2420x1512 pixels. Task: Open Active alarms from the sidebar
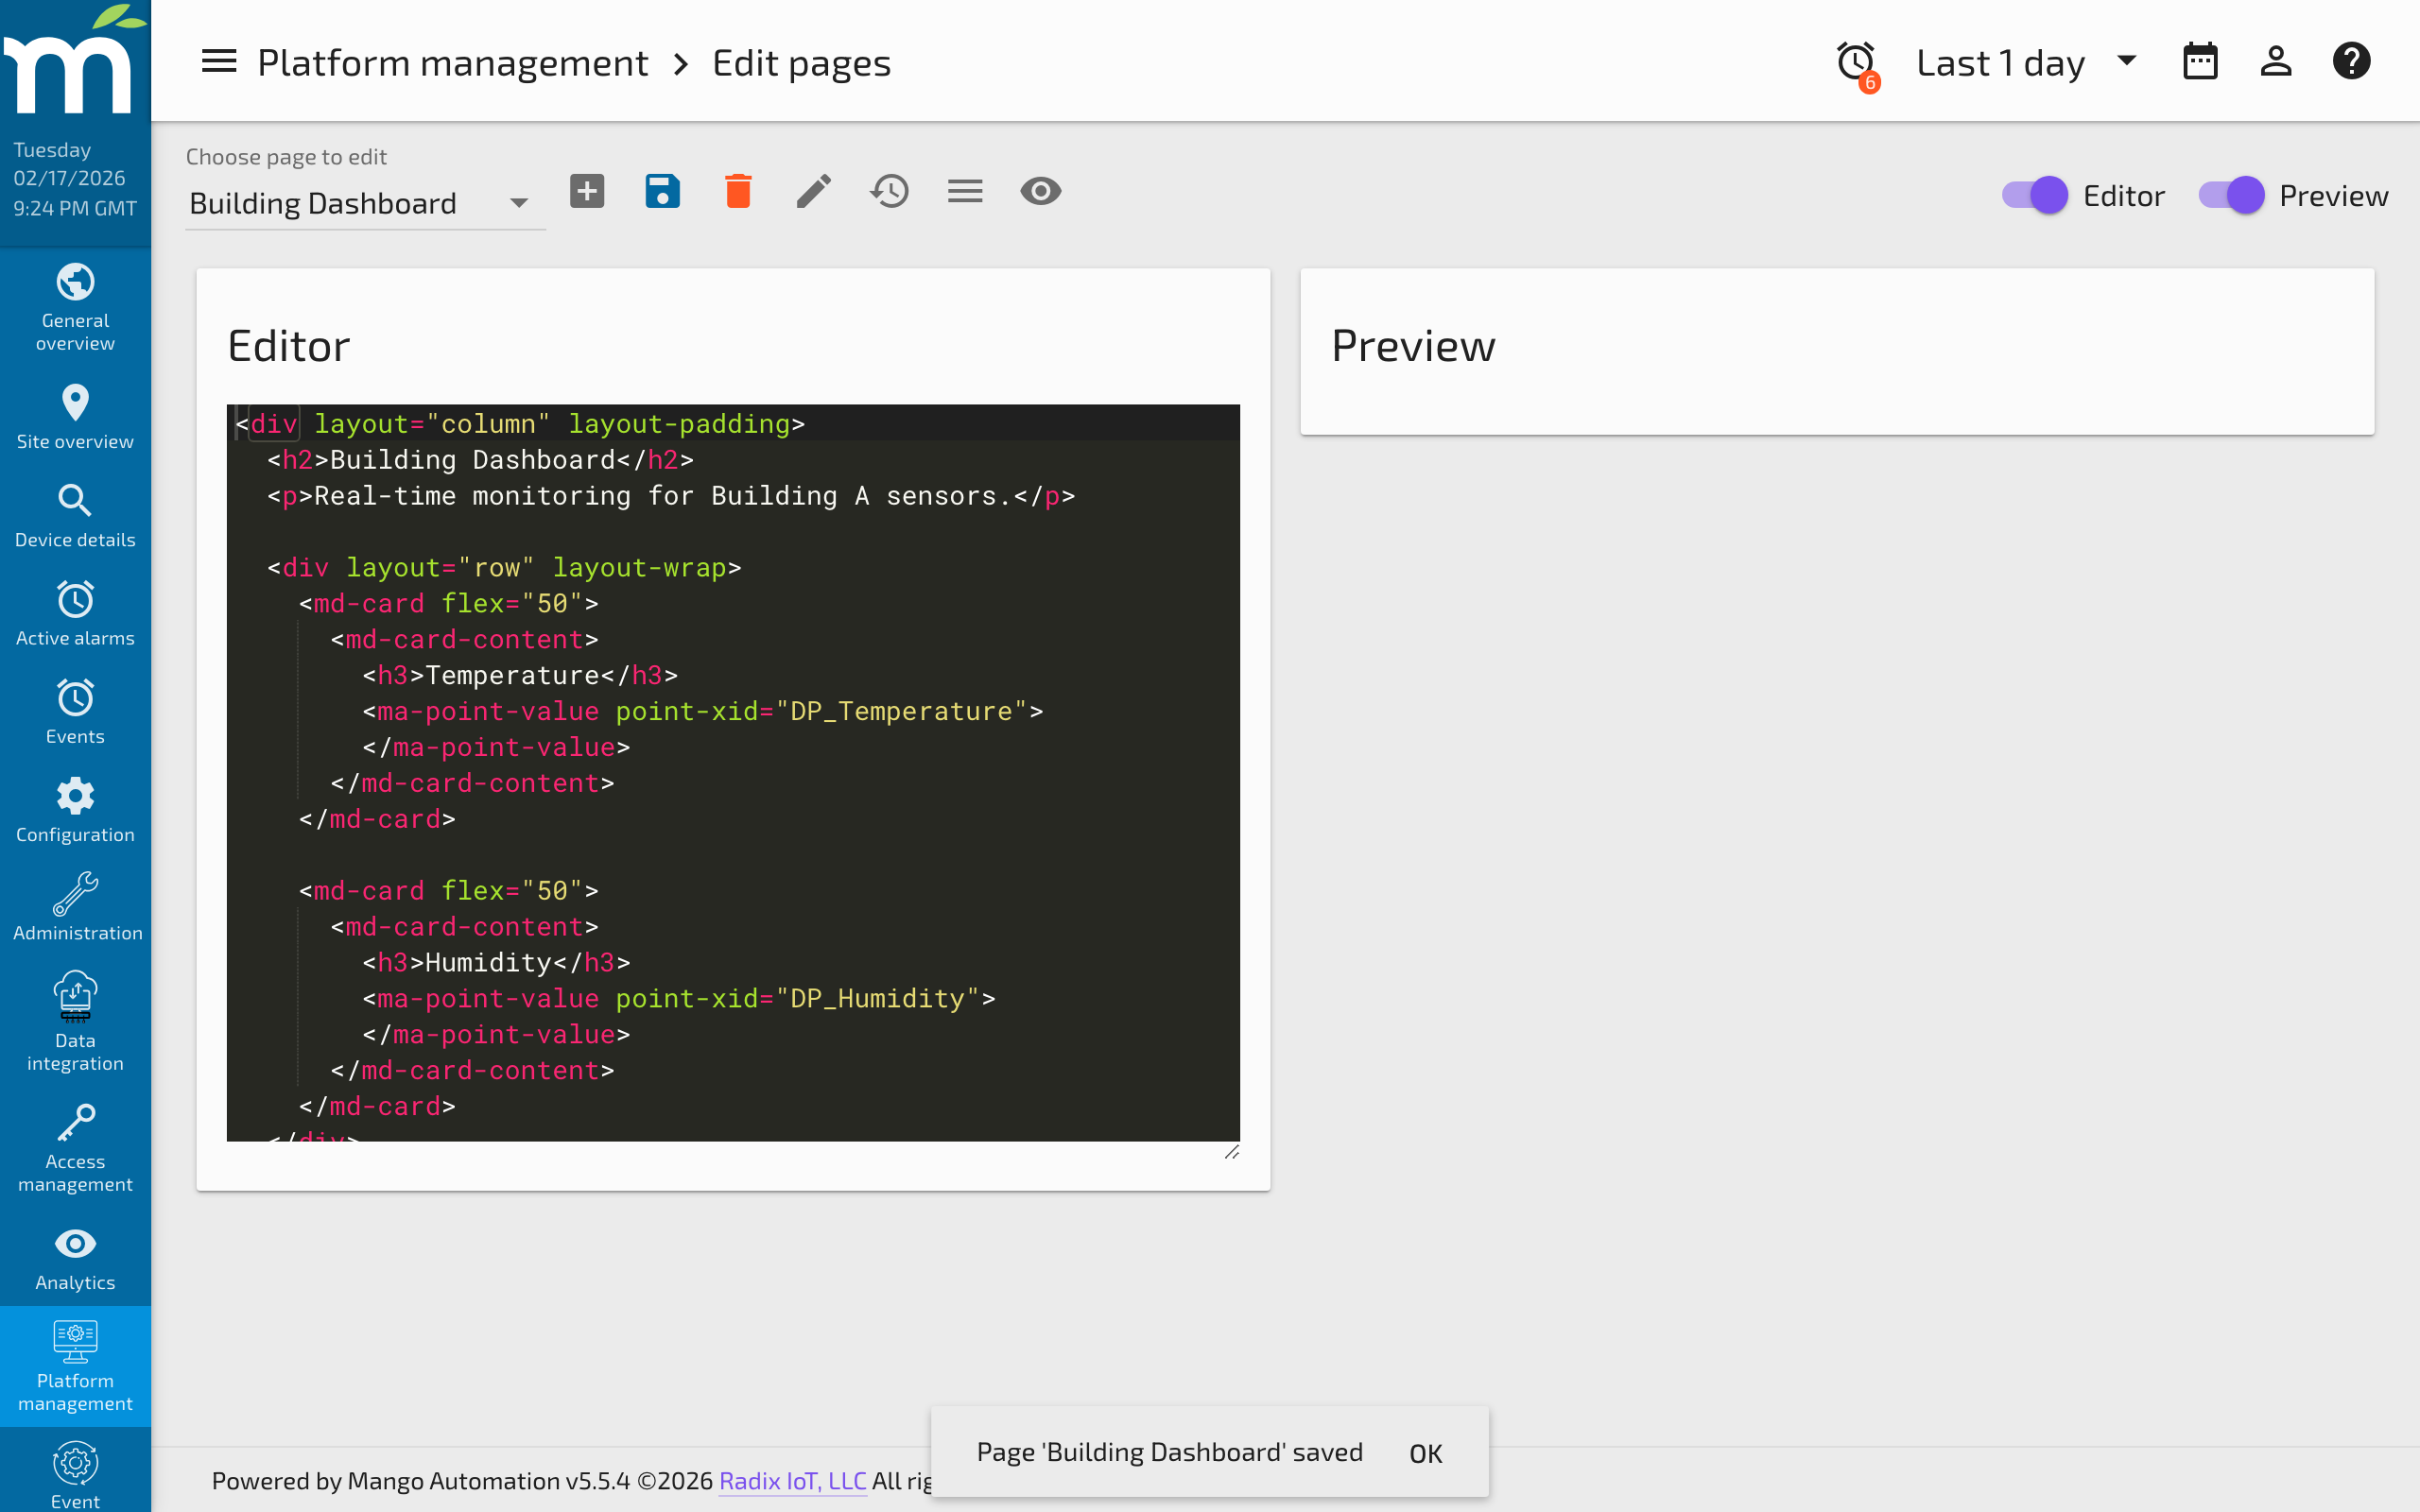pyautogui.click(x=75, y=613)
